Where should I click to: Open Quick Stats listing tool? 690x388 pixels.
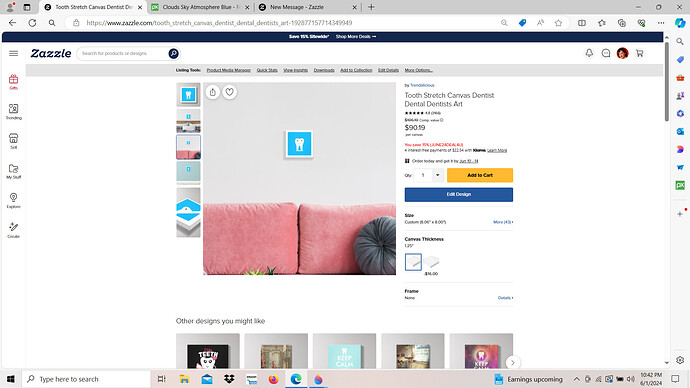pos(267,70)
